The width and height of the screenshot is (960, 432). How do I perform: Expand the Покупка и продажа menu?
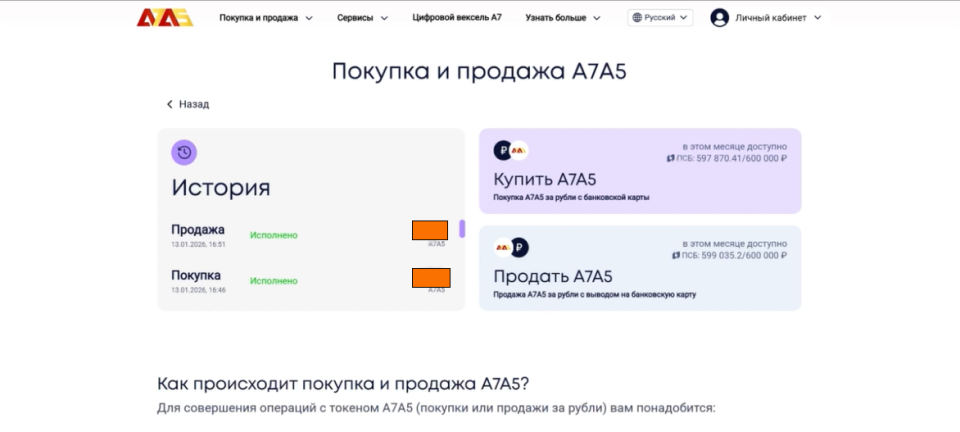pos(266,18)
